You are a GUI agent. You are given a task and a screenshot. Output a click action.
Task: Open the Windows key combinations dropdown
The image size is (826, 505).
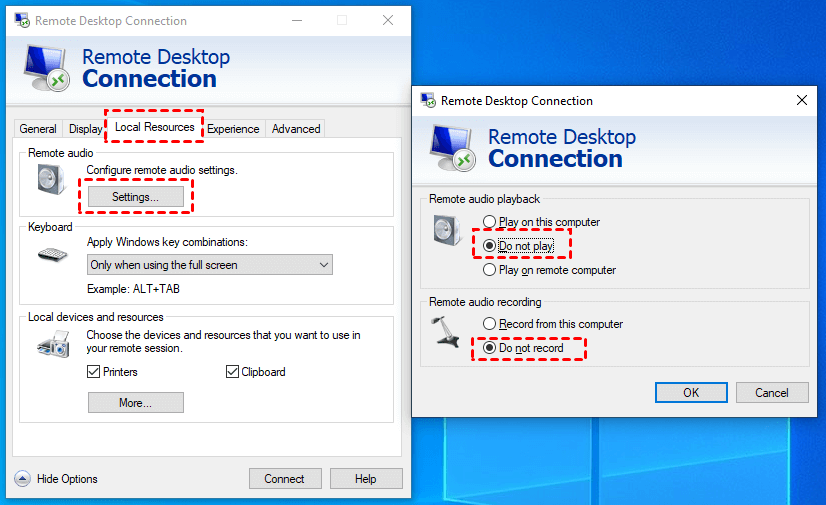210,265
